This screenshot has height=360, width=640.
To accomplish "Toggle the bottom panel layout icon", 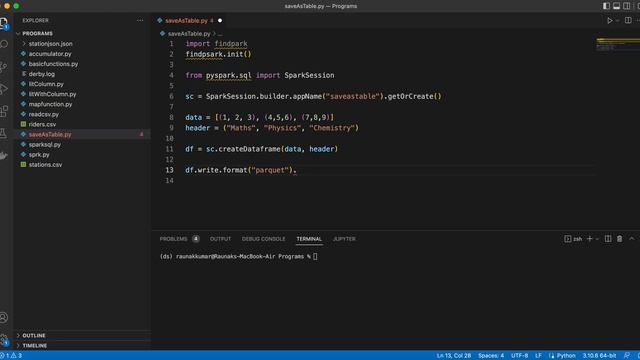I will [x=616, y=6].
